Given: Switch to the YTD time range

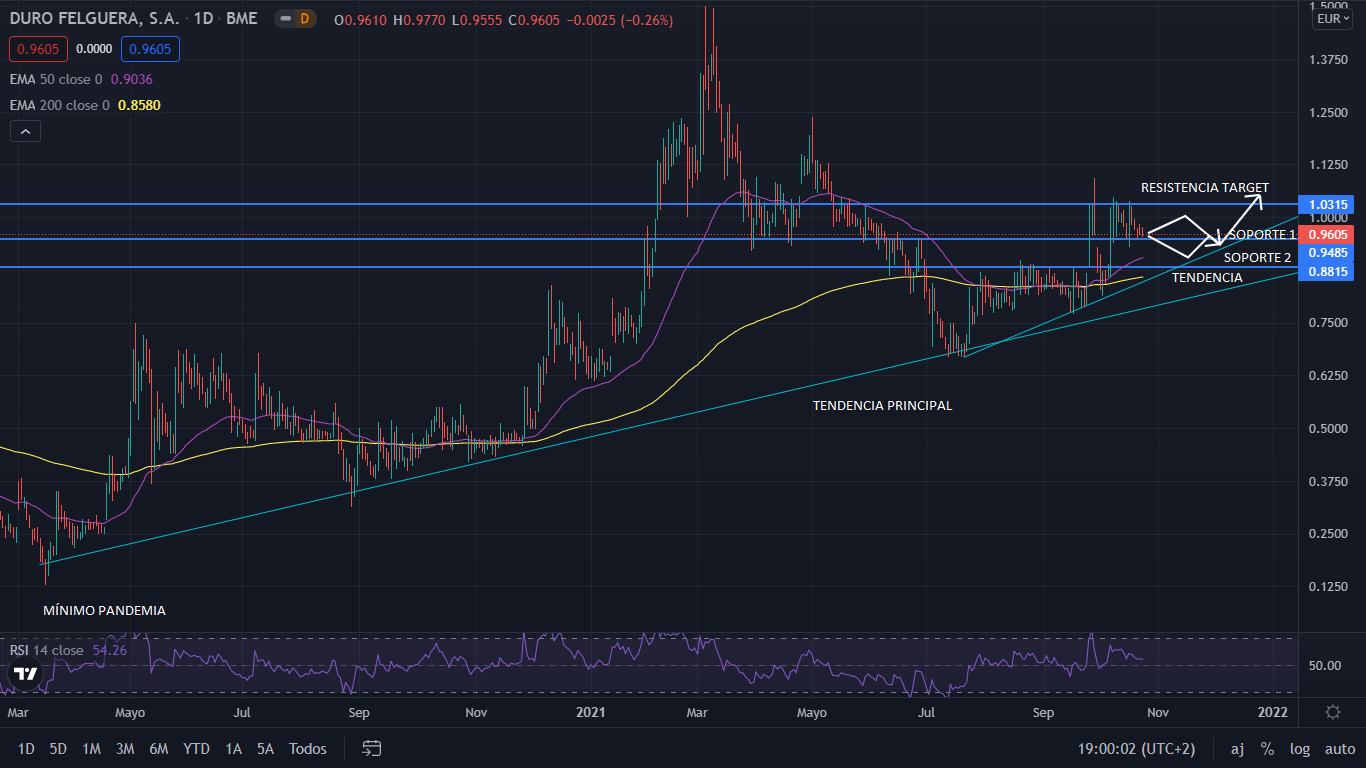Looking at the screenshot, I should coord(196,749).
